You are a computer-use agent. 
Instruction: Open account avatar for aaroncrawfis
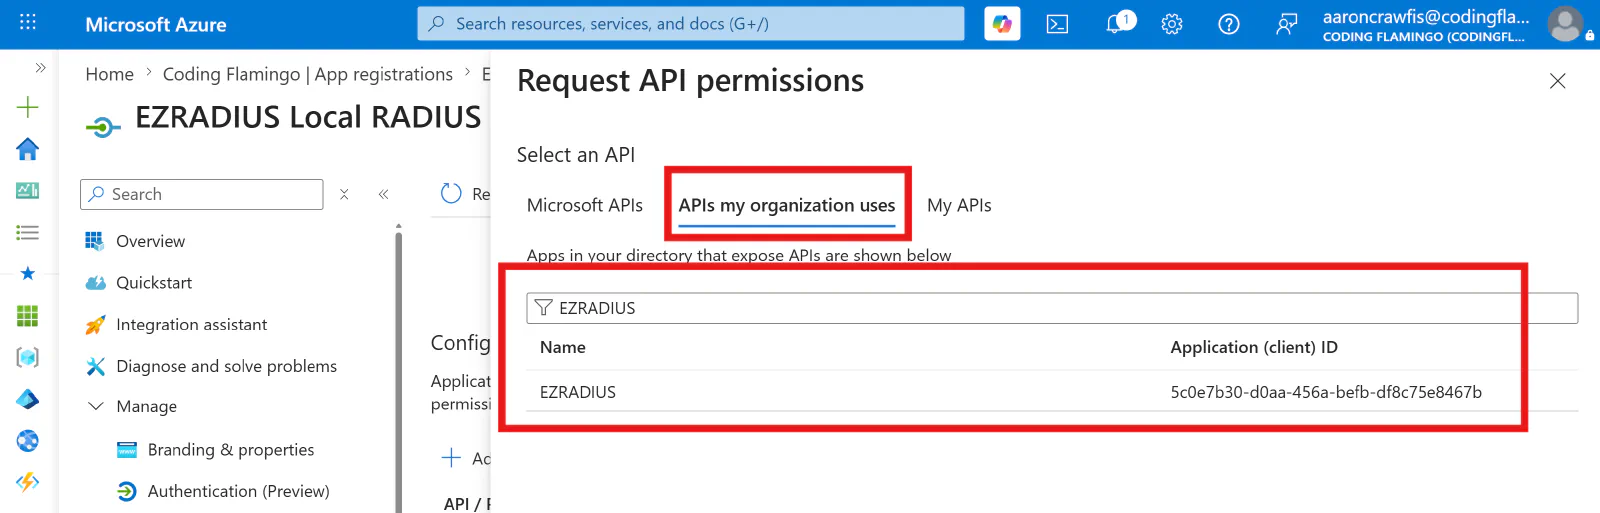(x=1565, y=24)
